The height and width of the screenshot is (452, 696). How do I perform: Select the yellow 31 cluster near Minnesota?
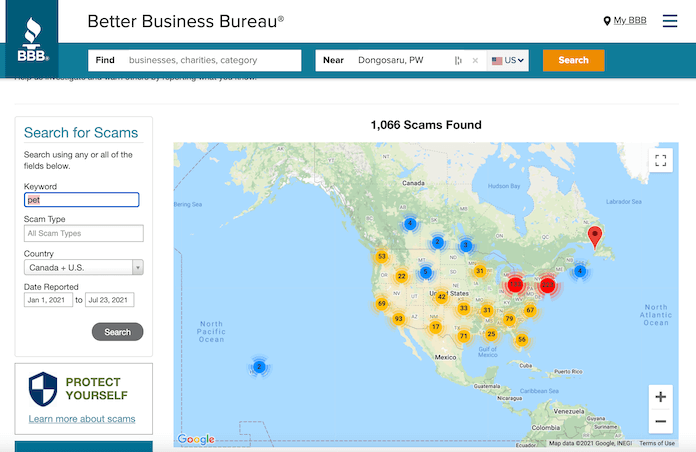pyautogui.click(x=479, y=271)
